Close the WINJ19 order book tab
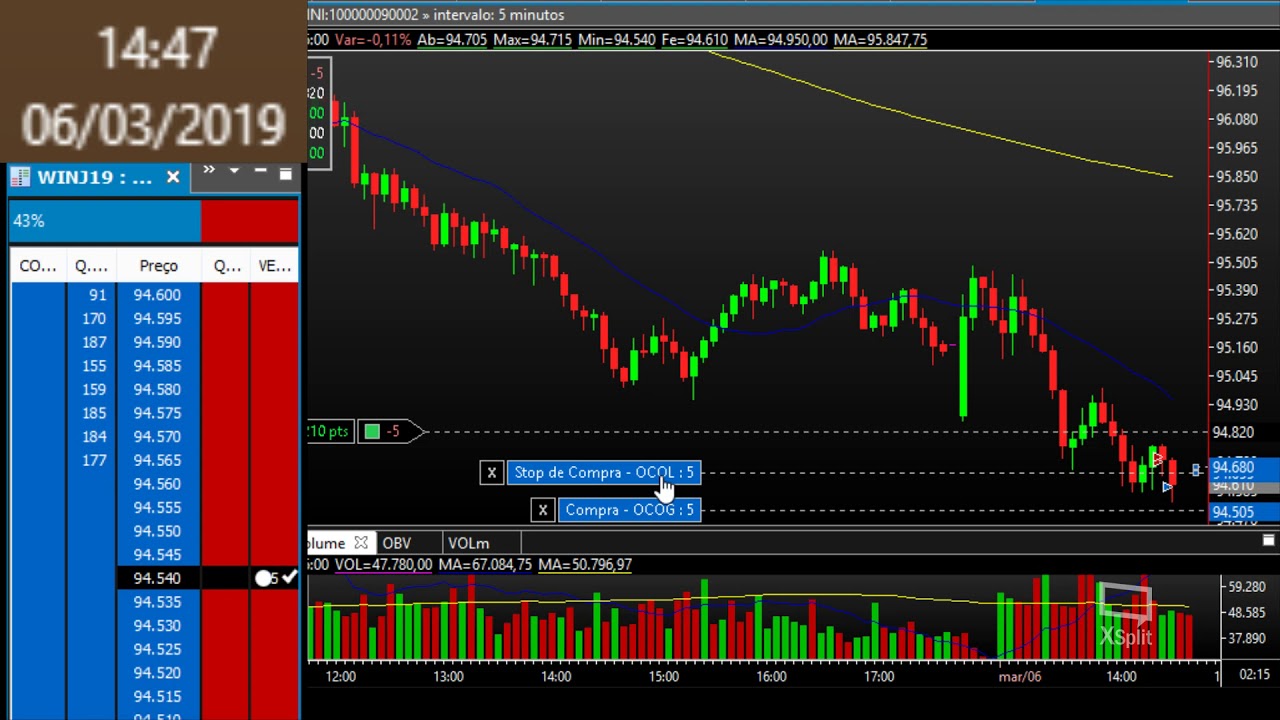Image resolution: width=1280 pixels, height=720 pixels. [x=173, y=177]
